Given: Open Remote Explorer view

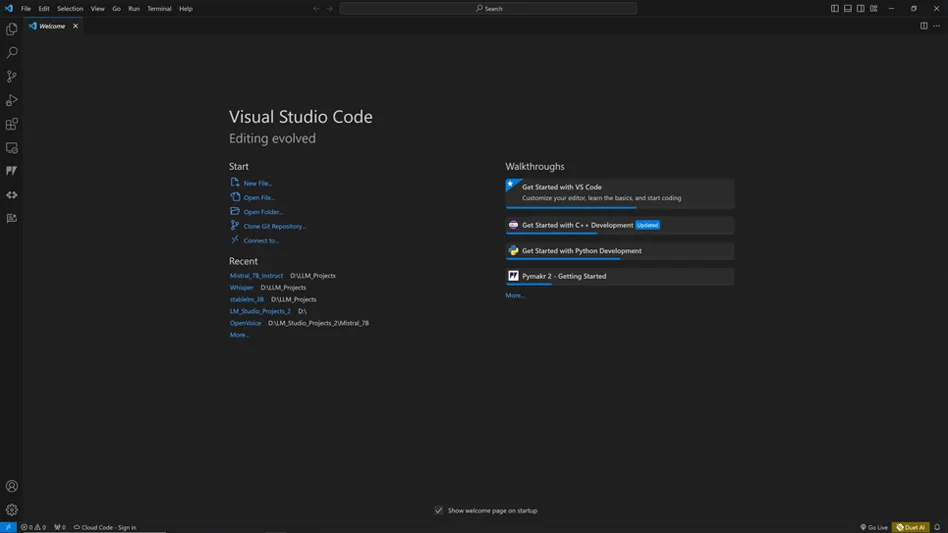Looking at the screenshot, I should 11,147.
